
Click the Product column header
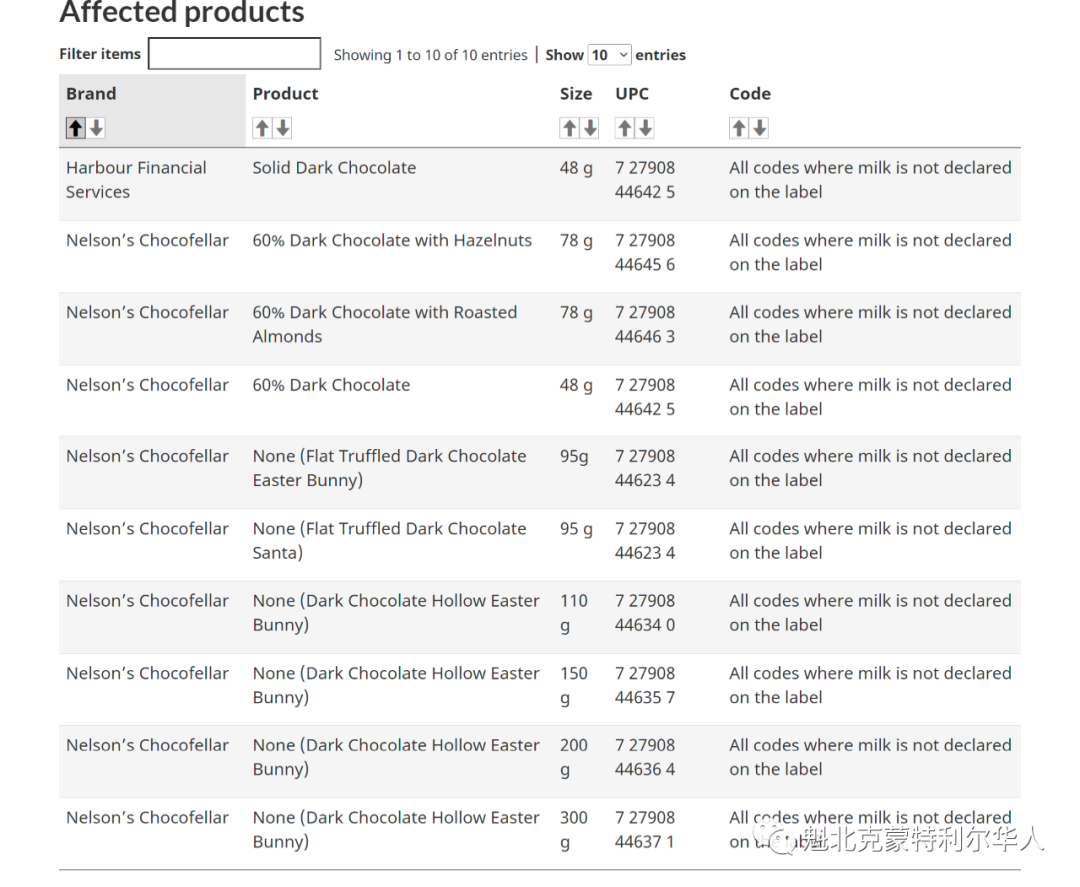pyautogui.click(x=285, y=94)
